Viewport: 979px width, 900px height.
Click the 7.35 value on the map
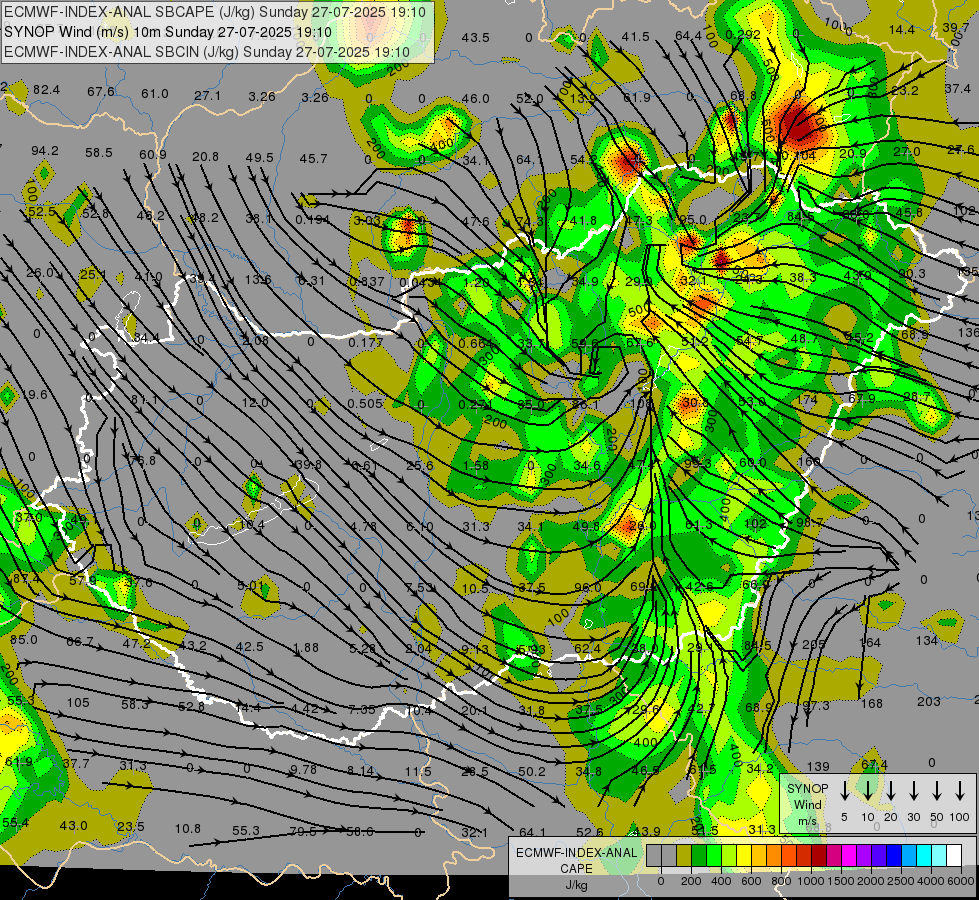coord(362,710)
